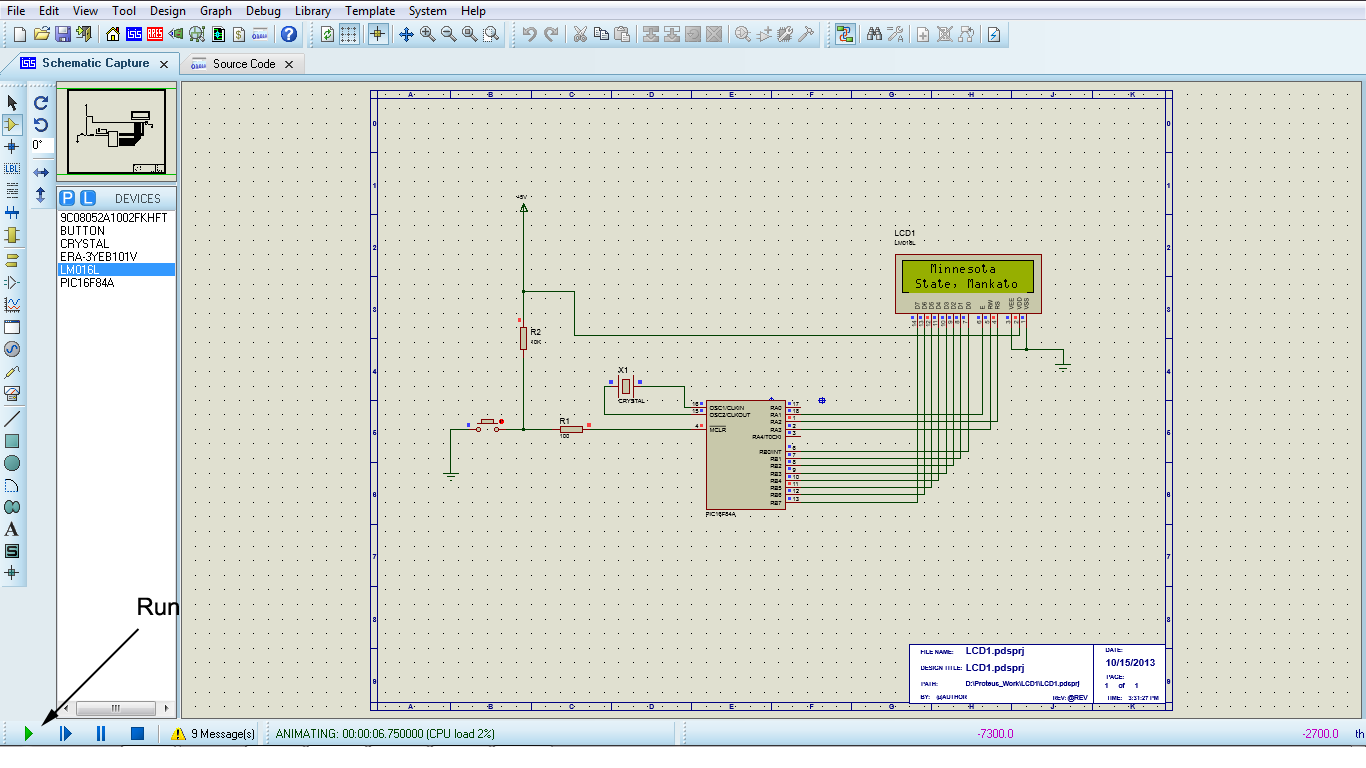1366x768 pixels.
Task: Click the Rotate Clockwise icon
Action: 40,103
